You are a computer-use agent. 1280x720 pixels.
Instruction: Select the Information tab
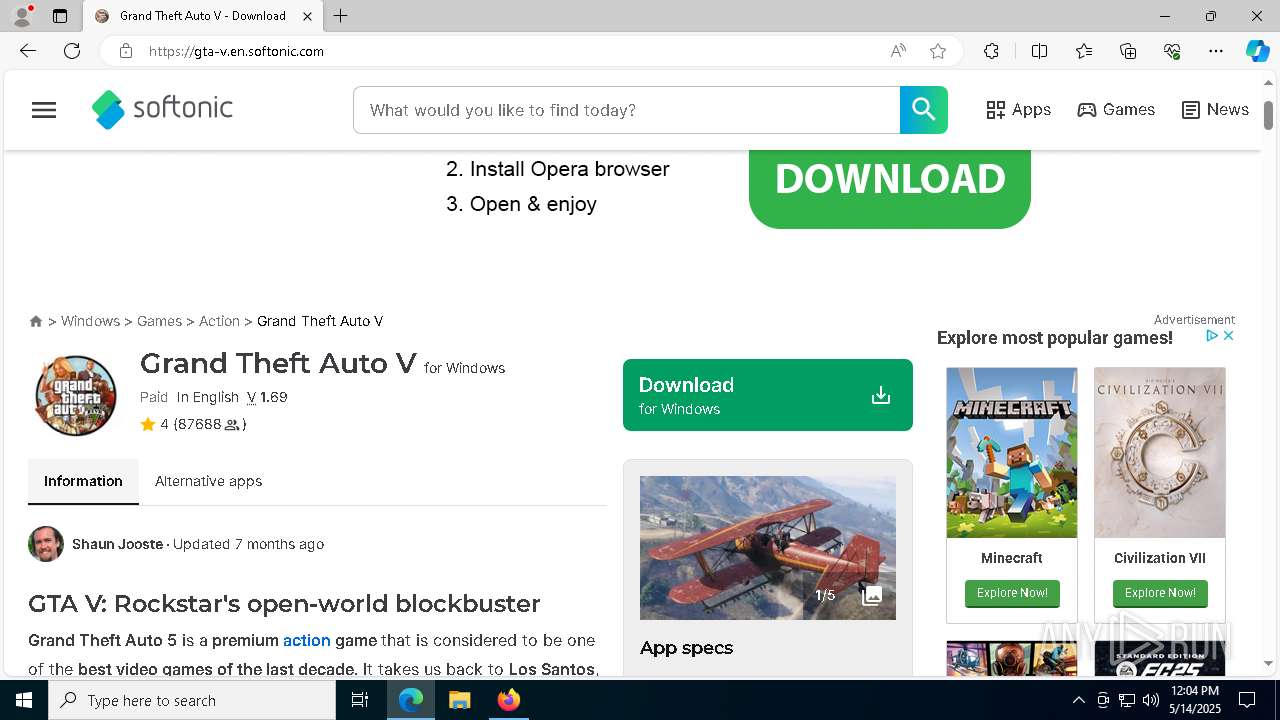[83, 481]
